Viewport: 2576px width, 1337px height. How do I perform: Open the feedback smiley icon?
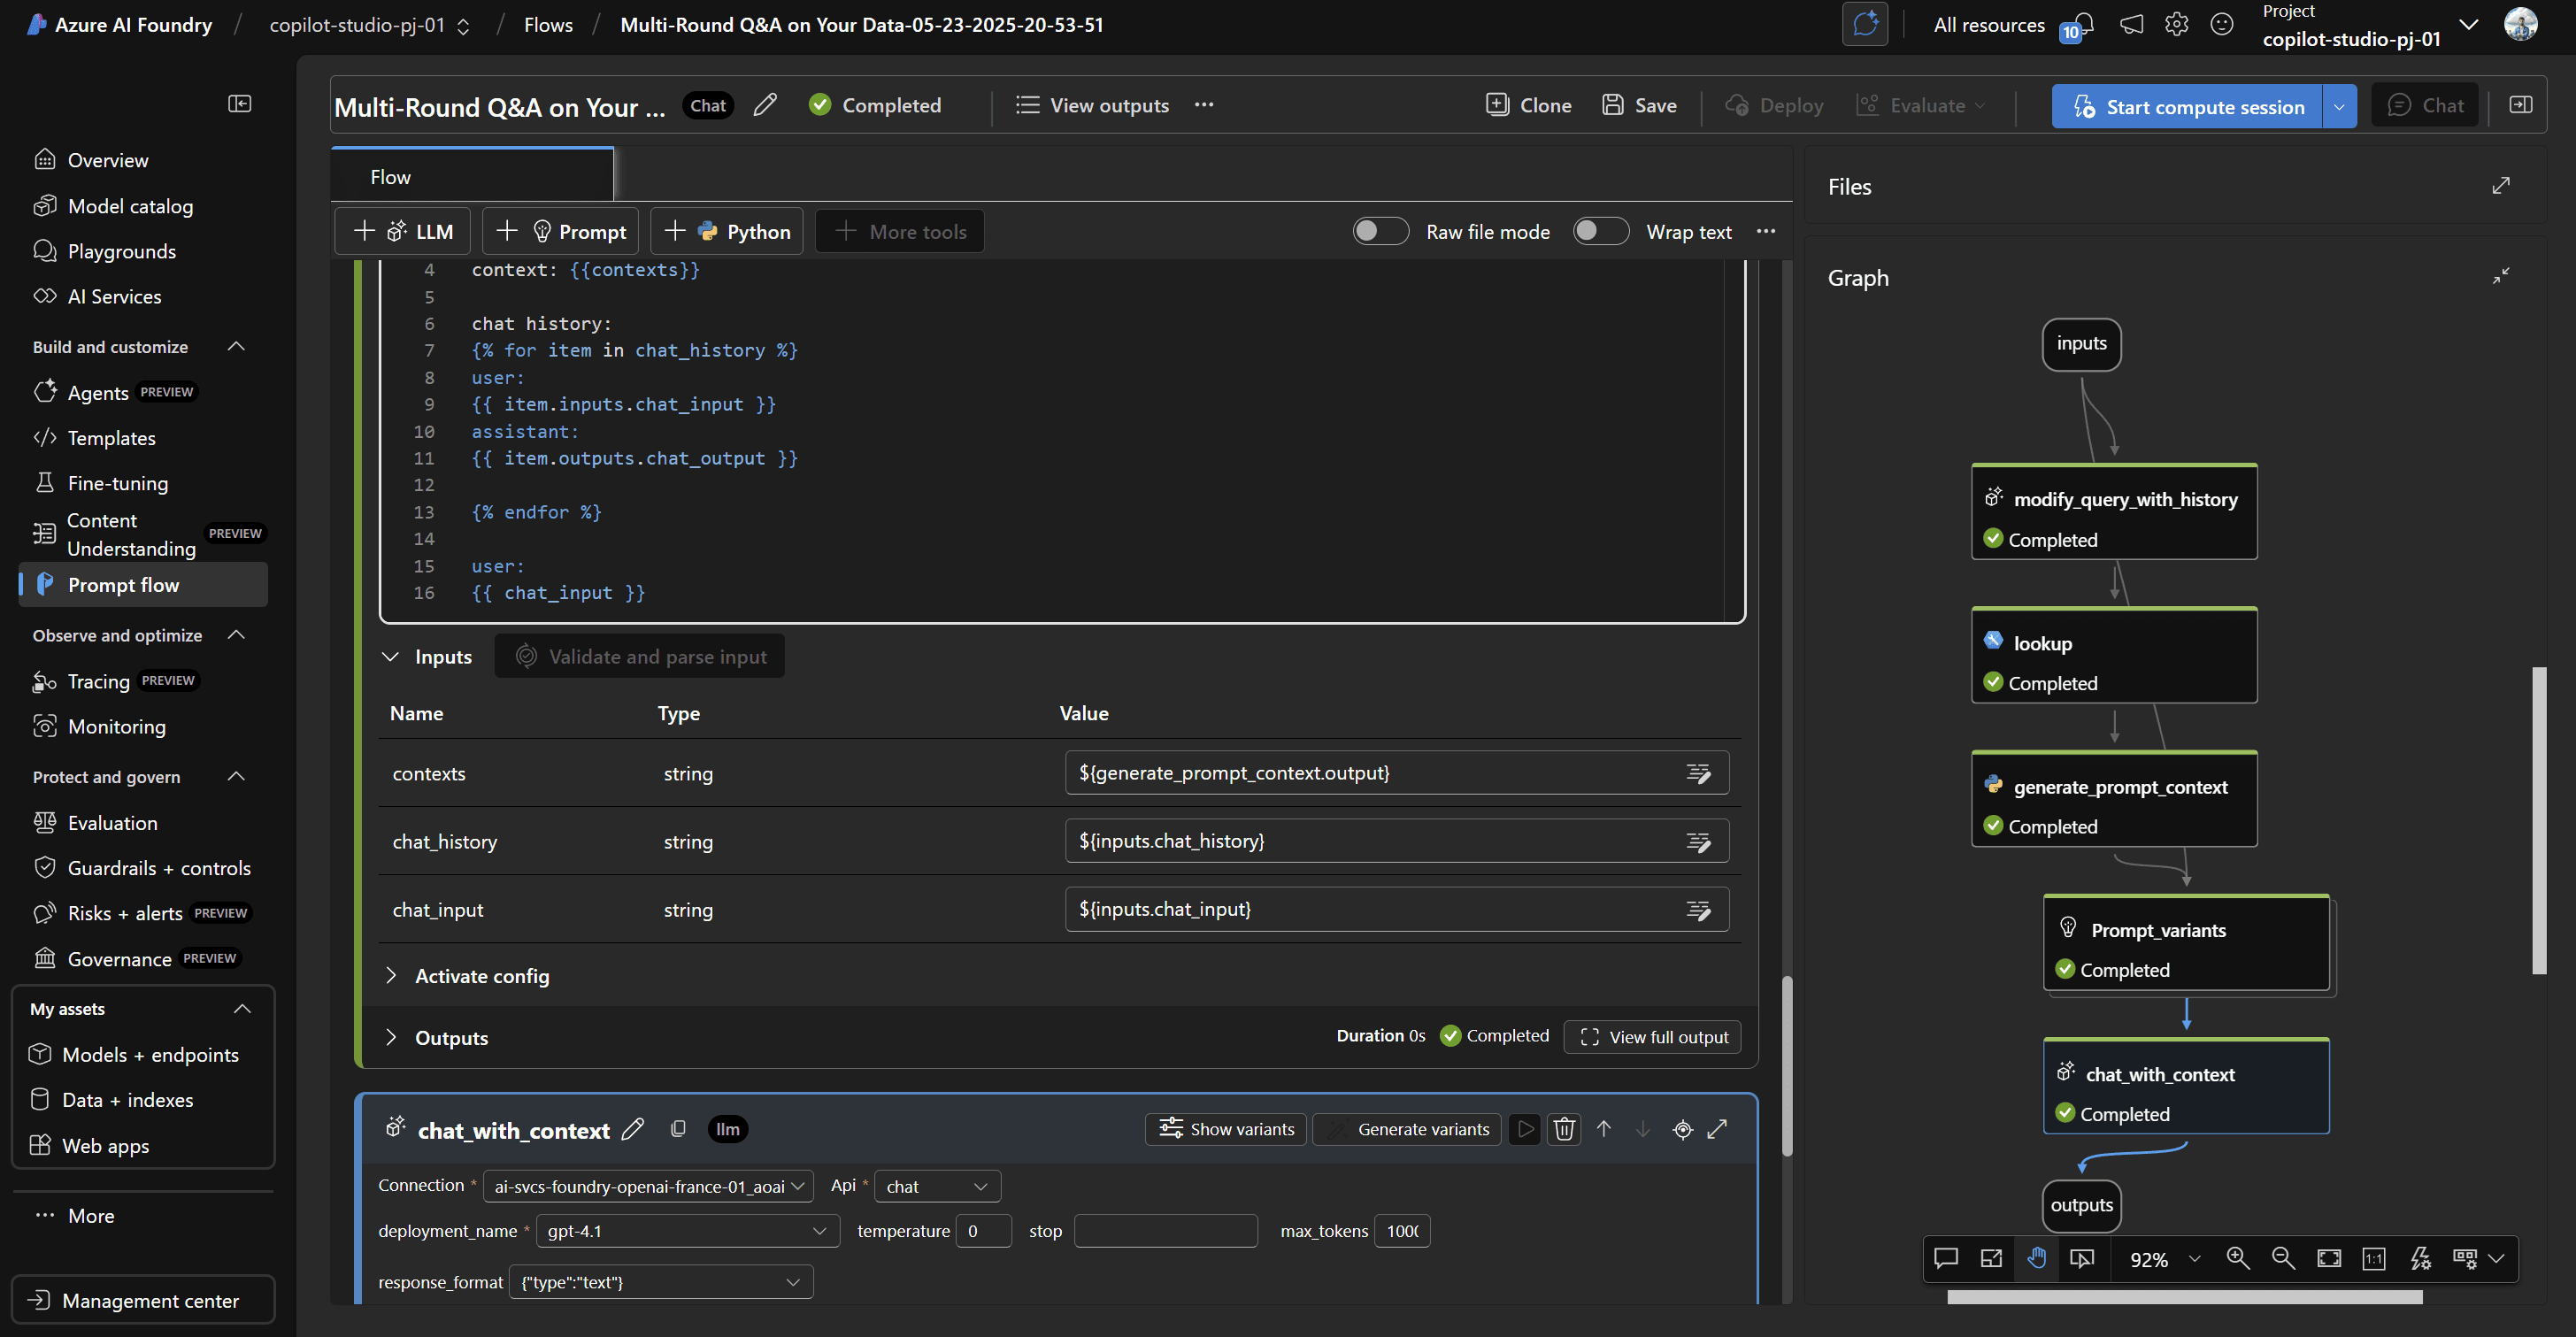click(2221, 24)
